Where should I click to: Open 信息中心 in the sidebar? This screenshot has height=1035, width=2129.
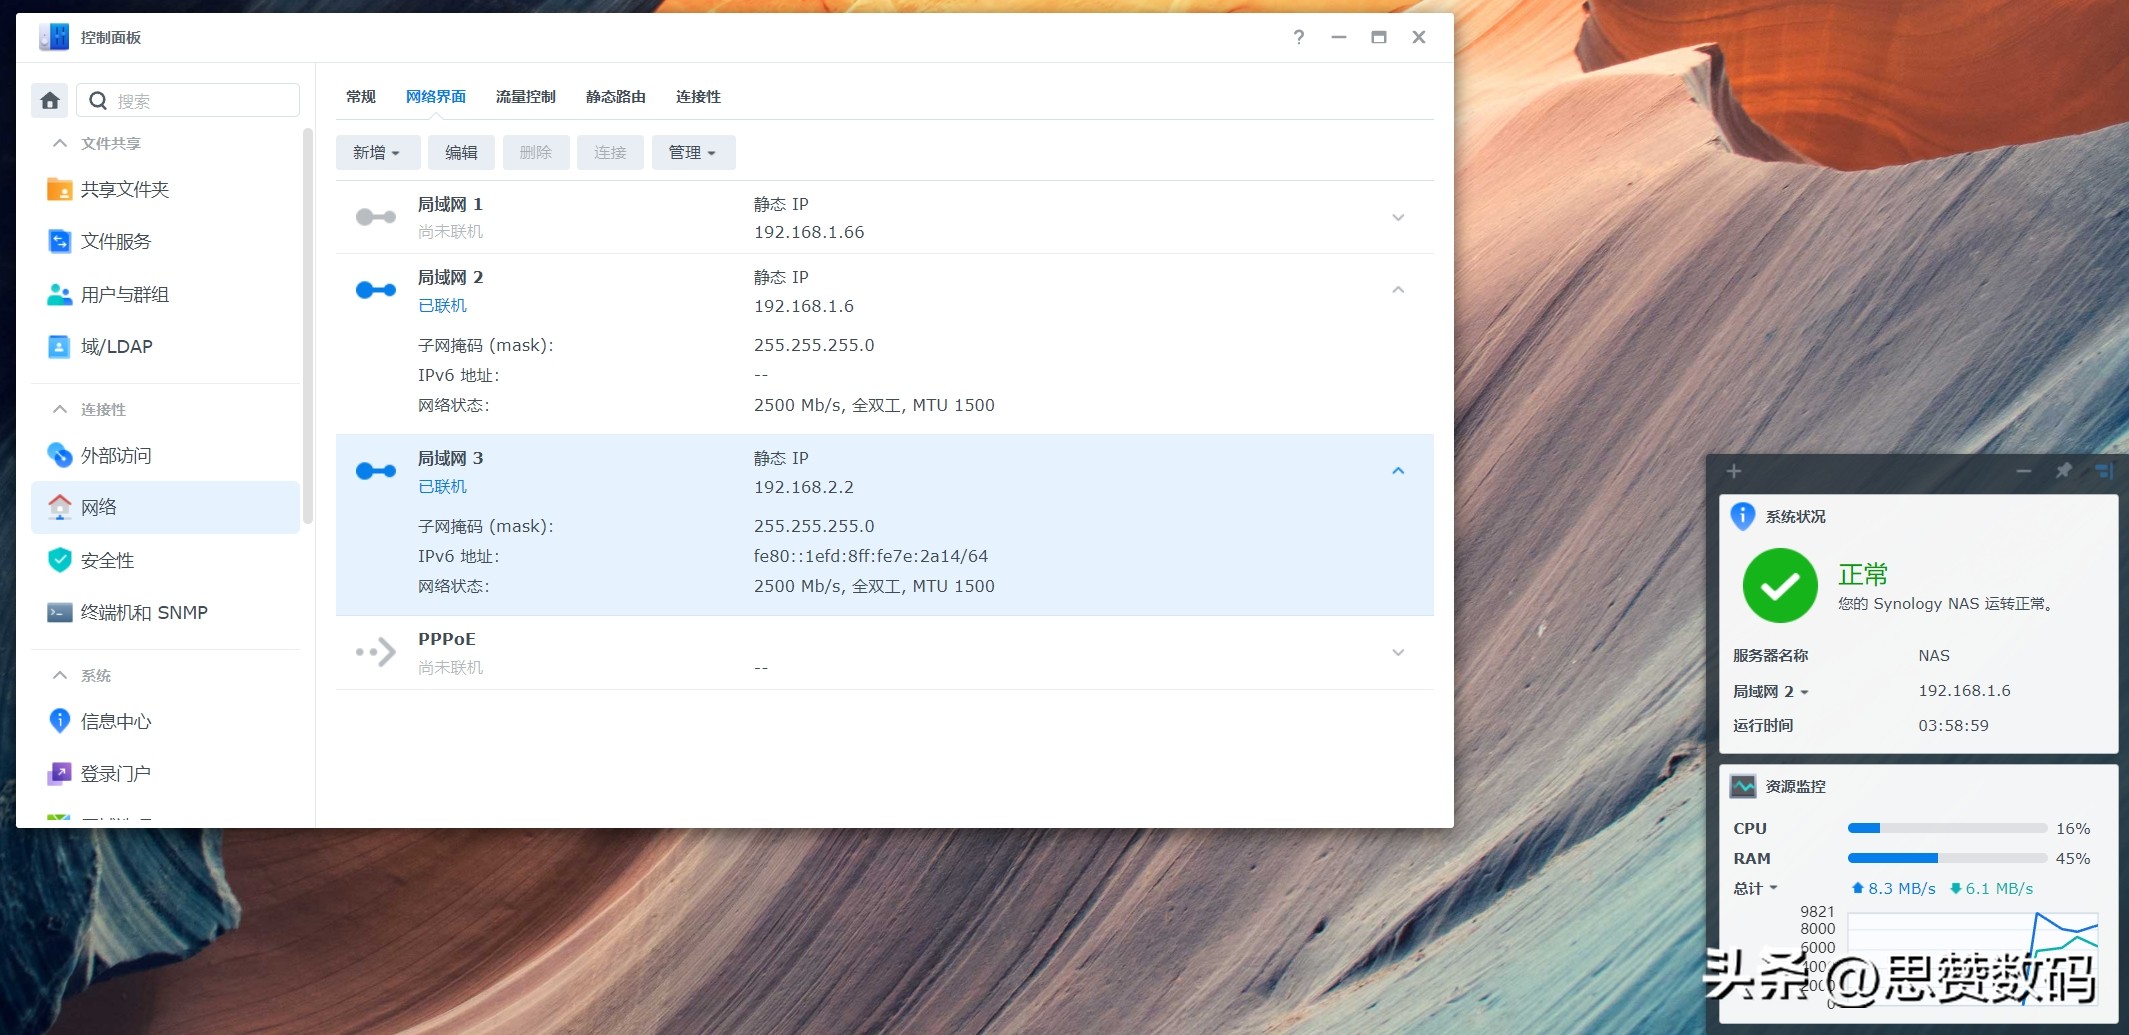click(x=115, y=722)
